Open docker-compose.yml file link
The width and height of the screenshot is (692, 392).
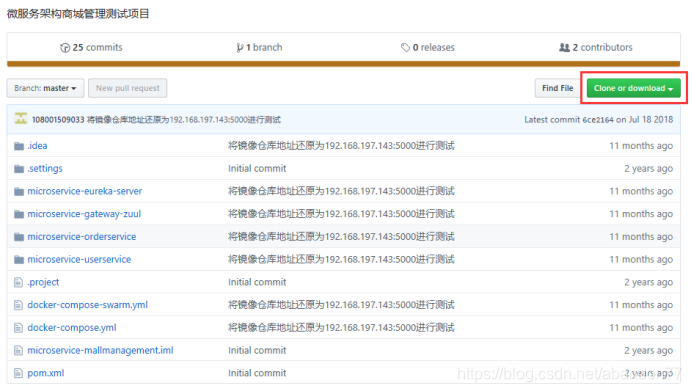tap(72, 328)
